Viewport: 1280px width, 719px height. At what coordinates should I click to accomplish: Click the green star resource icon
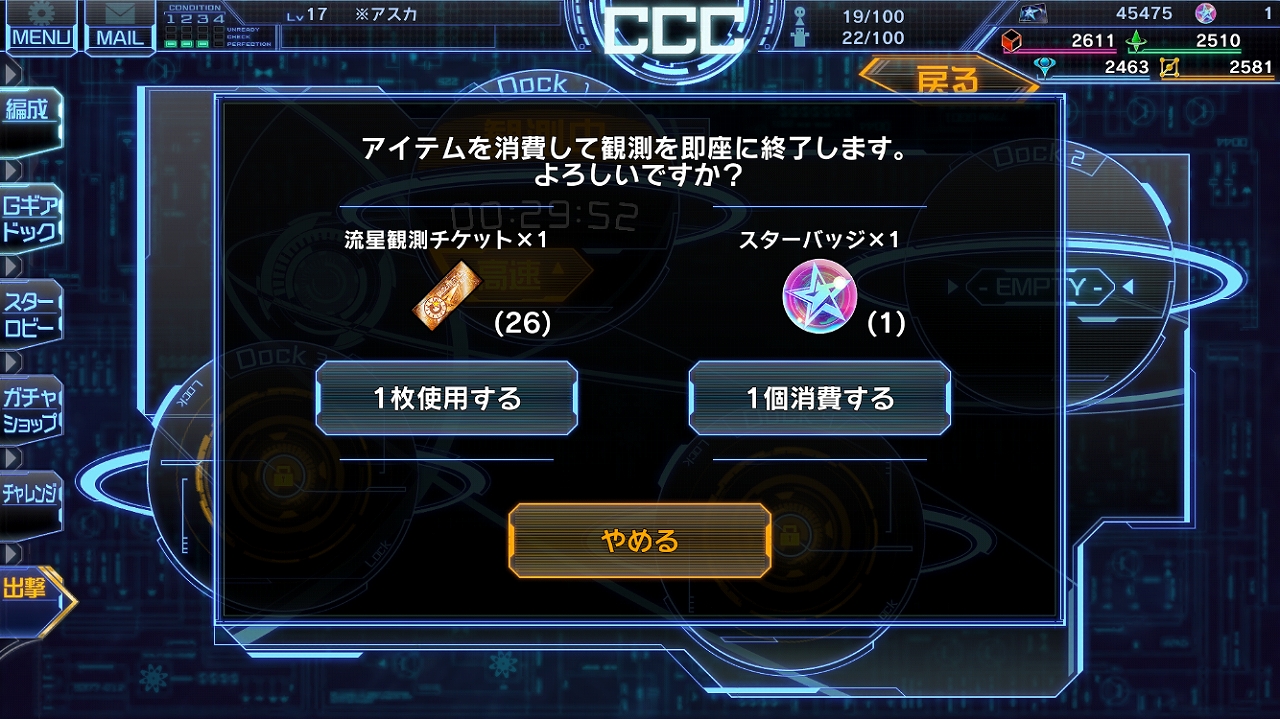pyautogui.click(x=1136, y=42)
